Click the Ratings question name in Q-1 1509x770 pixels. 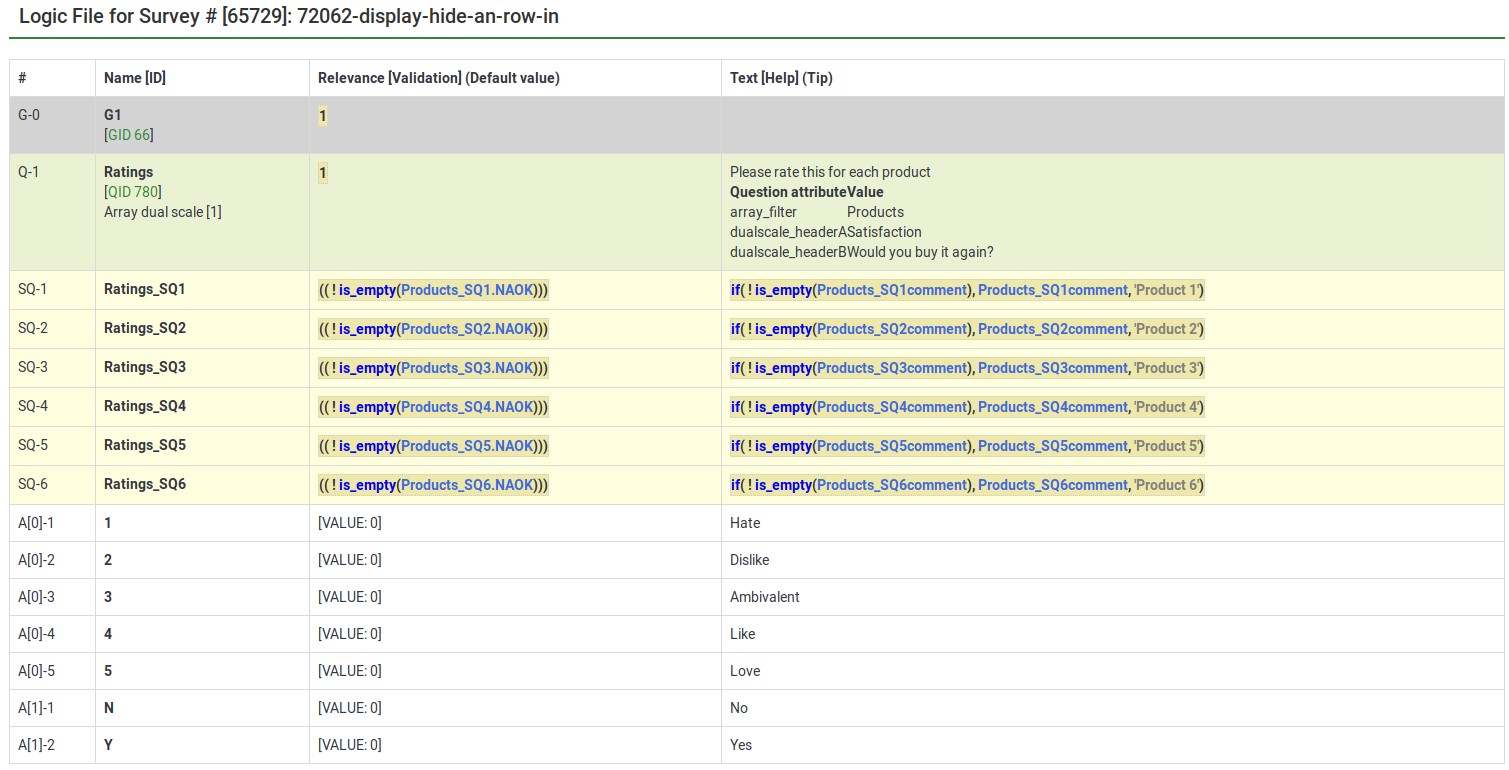click(x=129, y=172)
